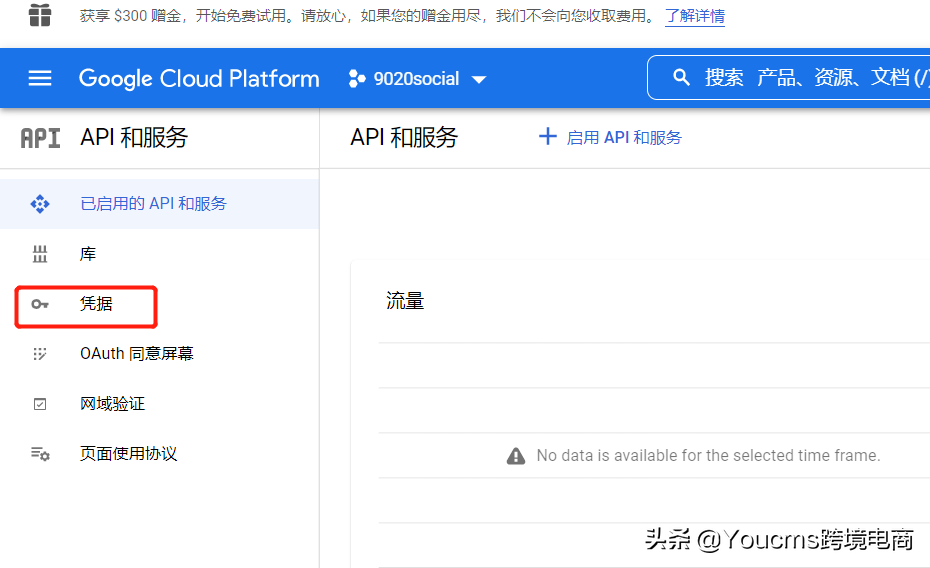Click the API 和服务 main page heading
The height and width of the screenshot is (568, 930).
tap(404, 138)
